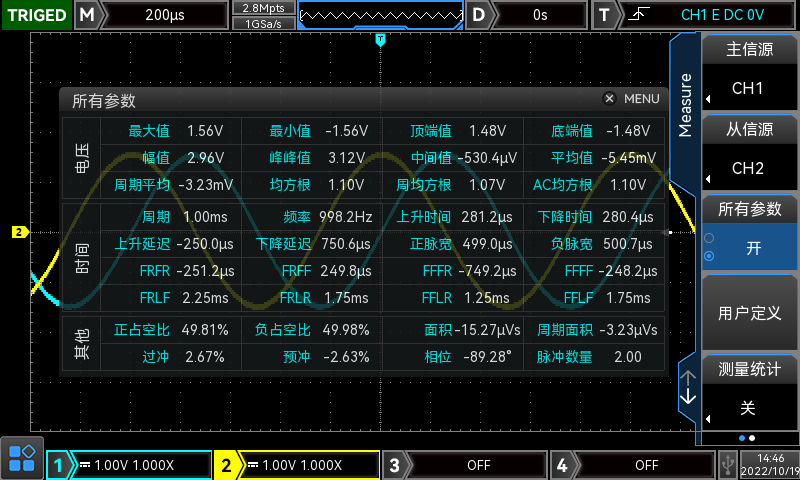This screenshot has width=800, height=480.
Task: Open the 200µs timebase setting
Action: tap(164, 15)
